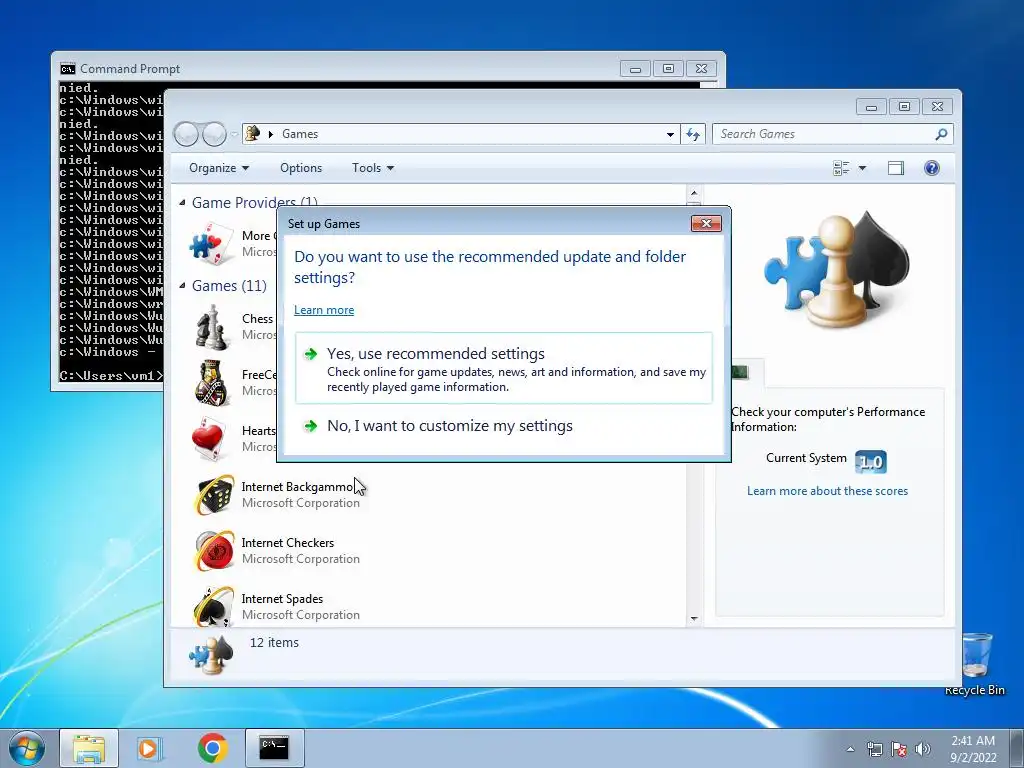Image resolution: width=1024 pixels, height=768 pixels.
Task: Click the Internet Spades name text
Action: [x=282, y=599]
